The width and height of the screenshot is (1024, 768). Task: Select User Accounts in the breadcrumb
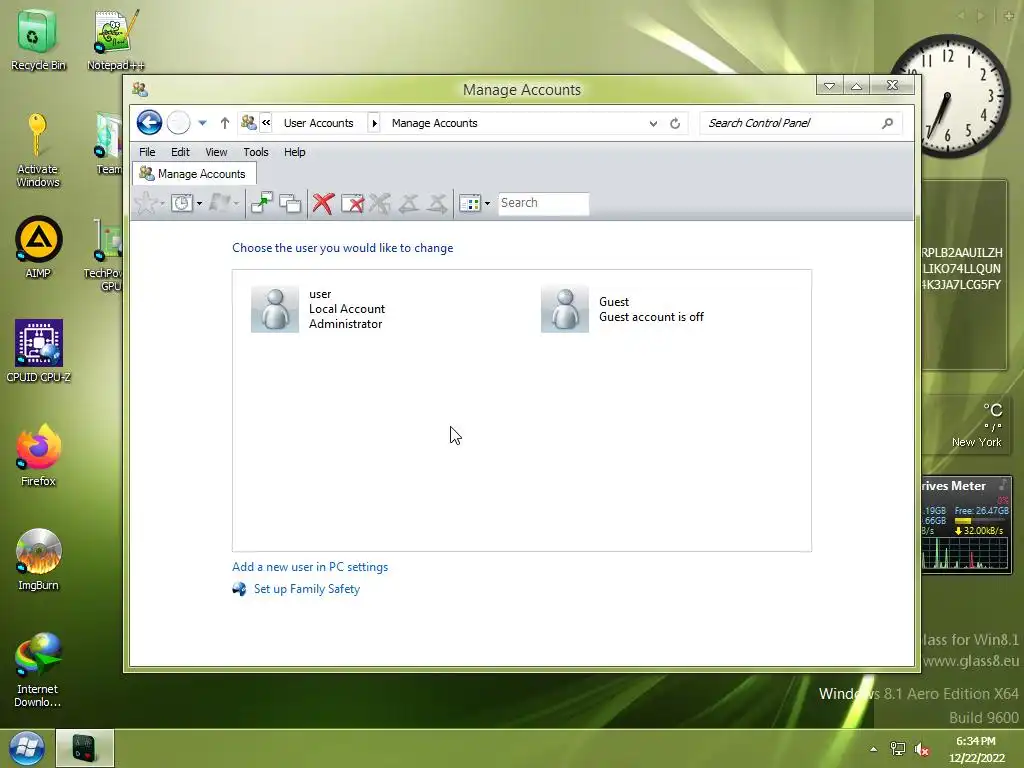pos(318,123)
